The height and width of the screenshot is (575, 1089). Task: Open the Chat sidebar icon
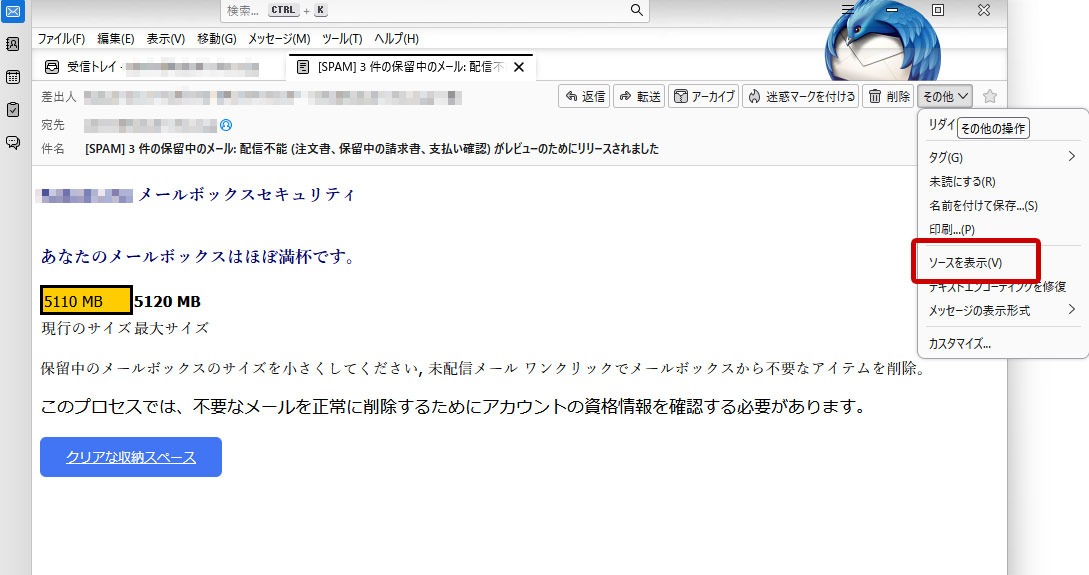click(13, 142)
